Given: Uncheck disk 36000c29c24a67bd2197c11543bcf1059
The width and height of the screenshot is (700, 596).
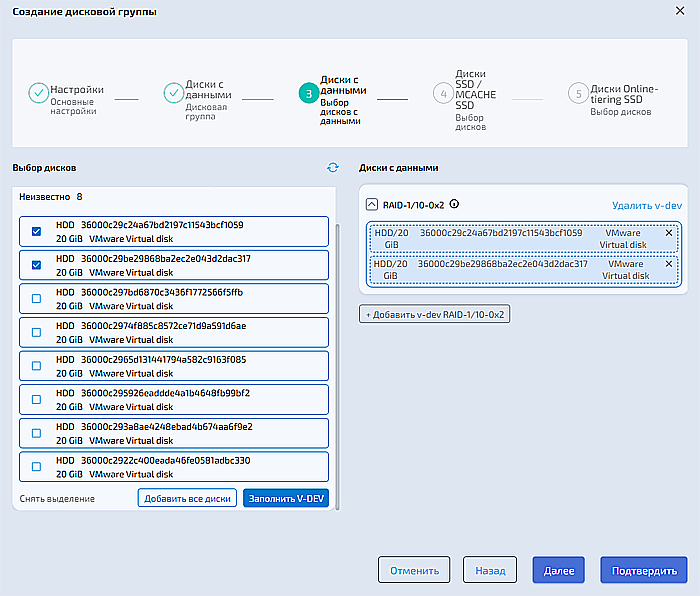Looking at the screenshot, I should (37, 231).
